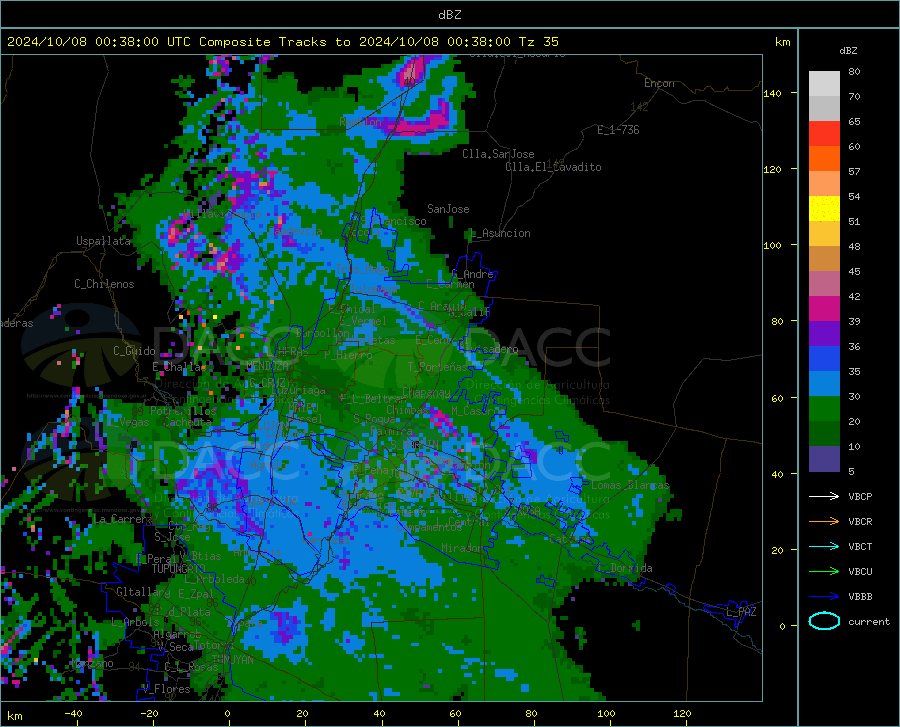Click the S_Jose map label
The image size is (900, 727).
(x=172, y=537)
